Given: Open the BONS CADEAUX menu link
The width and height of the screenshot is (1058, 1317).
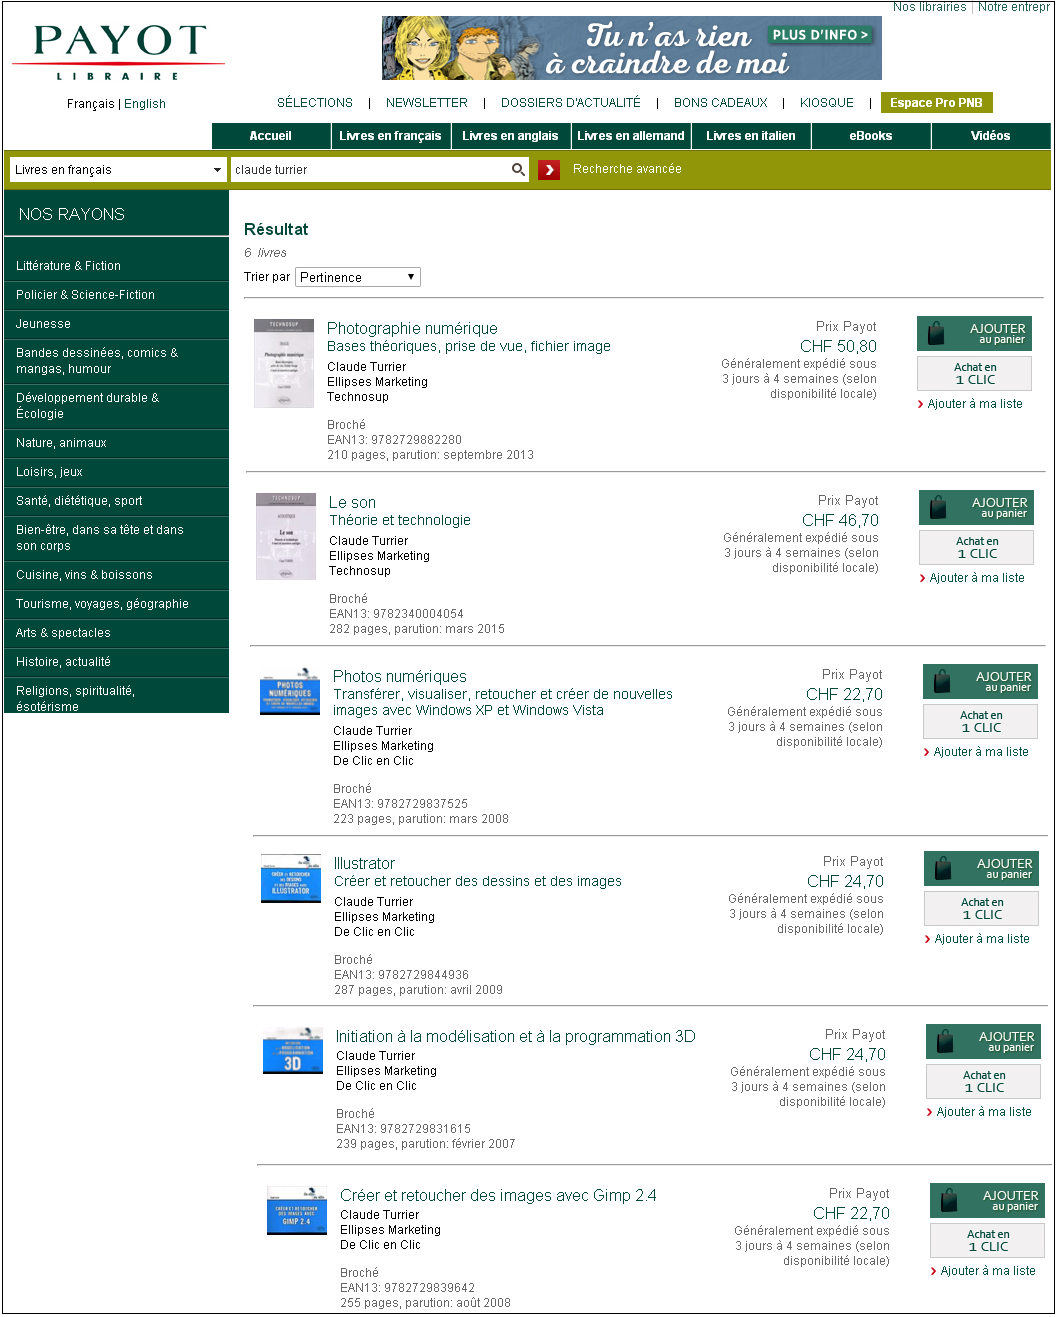Looking at the screenshot, I should click(721, 103).
